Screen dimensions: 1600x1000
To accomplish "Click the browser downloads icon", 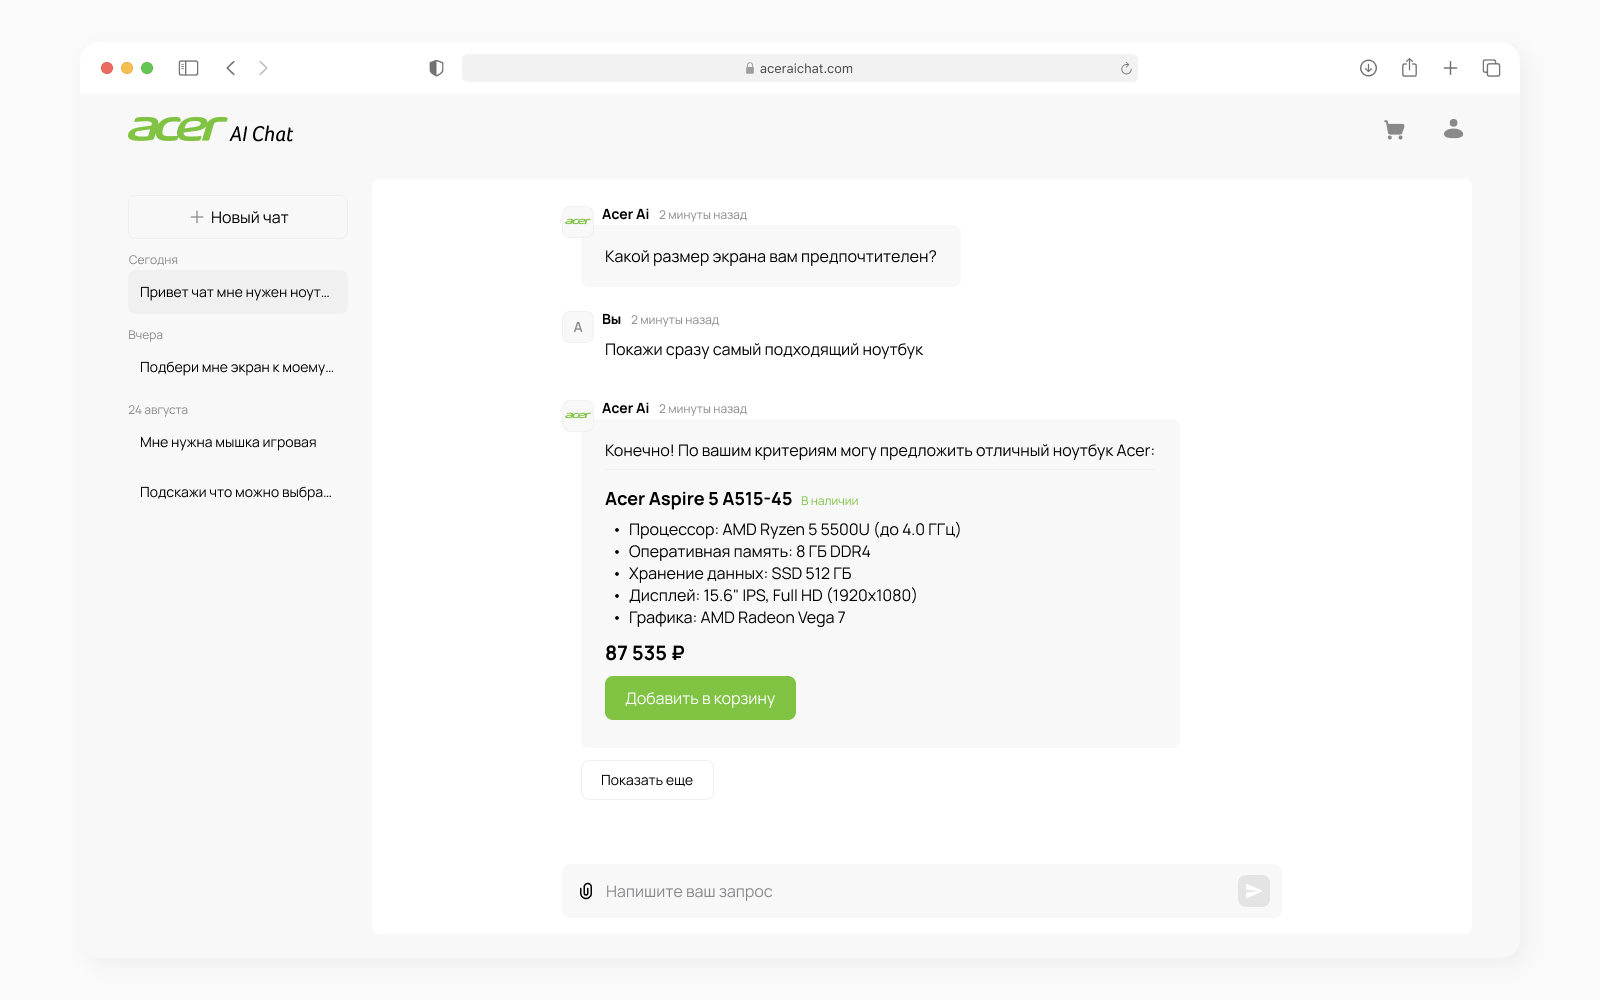I will tap(1368, 68).
